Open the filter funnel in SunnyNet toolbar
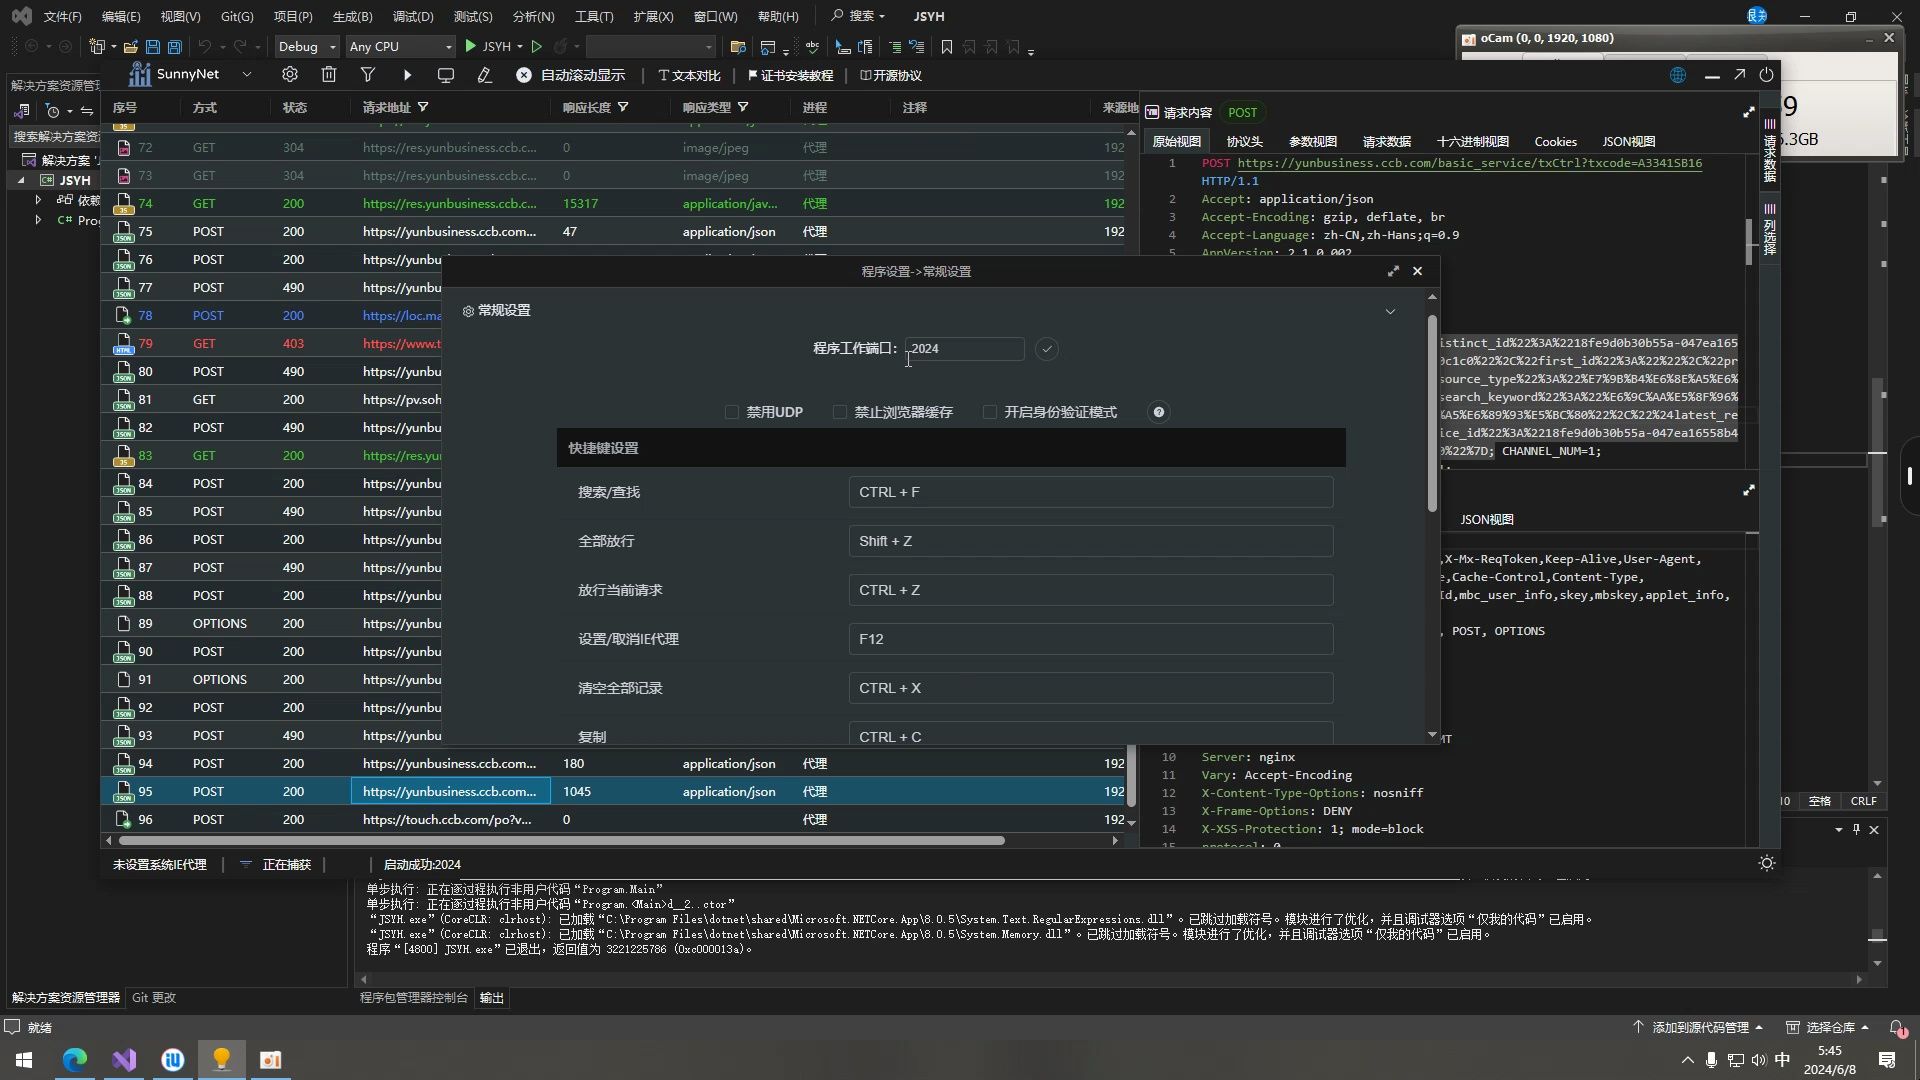Image resolution: width=1920 pixels, height=1080 pixels. (x=368, y=75)
